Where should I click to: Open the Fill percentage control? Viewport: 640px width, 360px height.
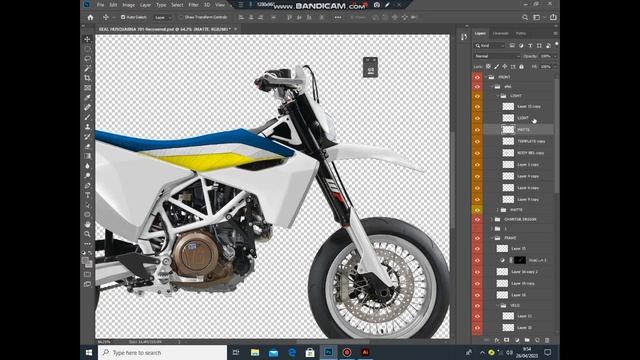click(548, 67)
